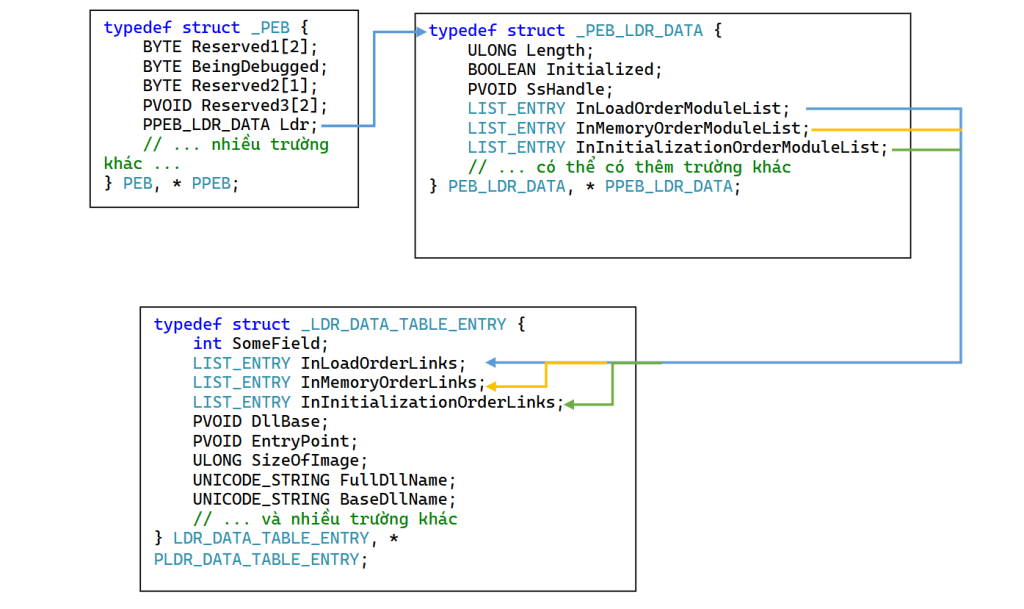This screenshot has width=1024, height=609.
Task: Click the PLDR_DATA_TABLE_ENTRY type name
Action: pyautogui.click(x=256, y=559)
